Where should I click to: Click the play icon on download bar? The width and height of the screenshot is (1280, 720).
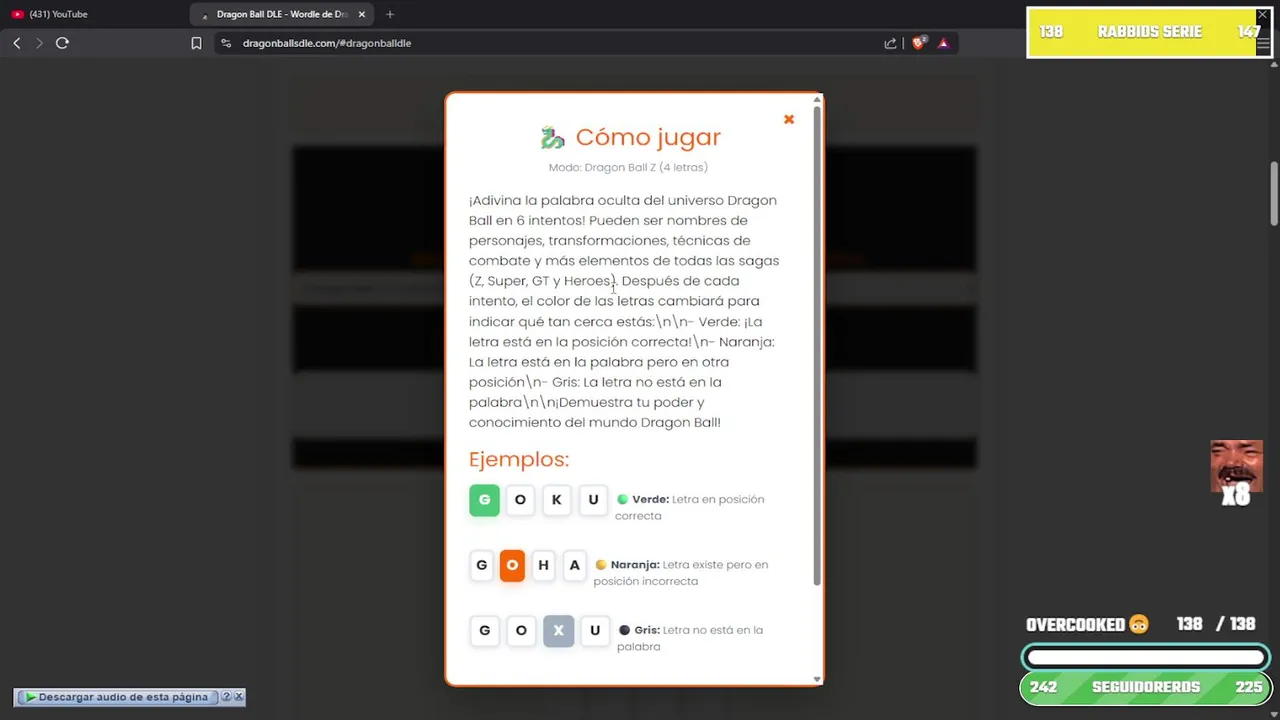(31, 697)
